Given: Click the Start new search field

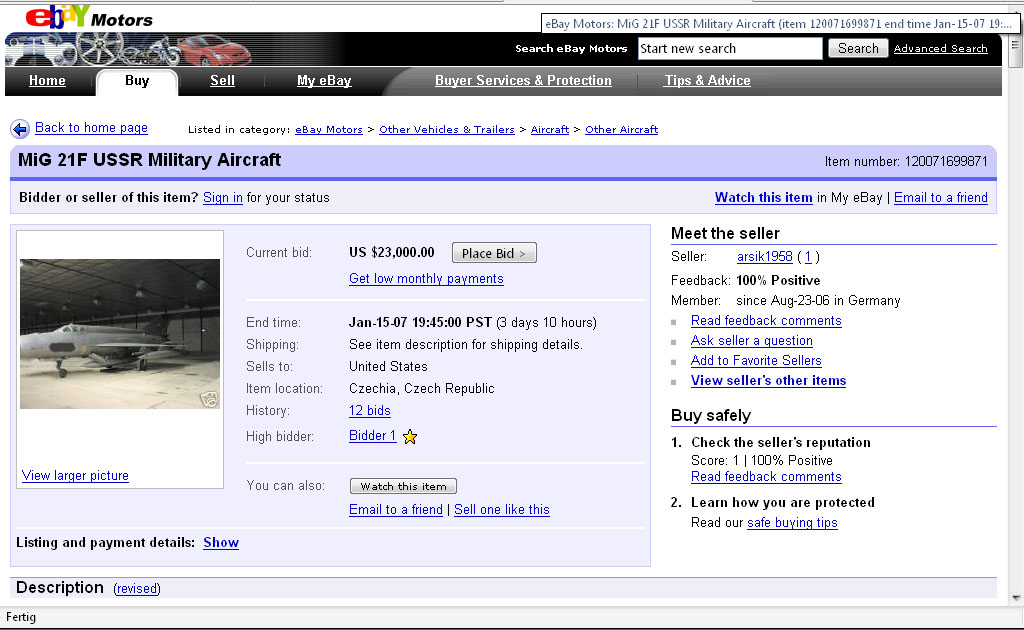Looking at the screenshot, I should [x=729, y=48].
